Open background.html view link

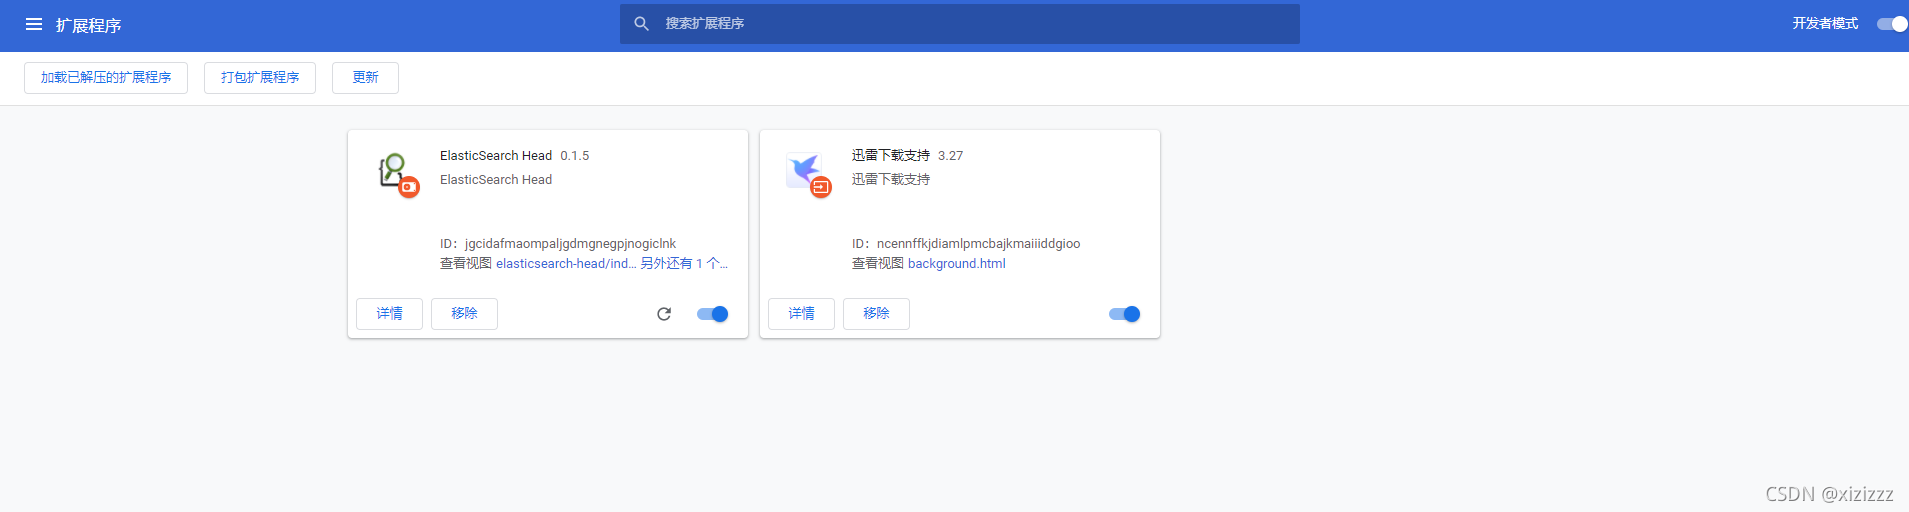pos(957,264)
